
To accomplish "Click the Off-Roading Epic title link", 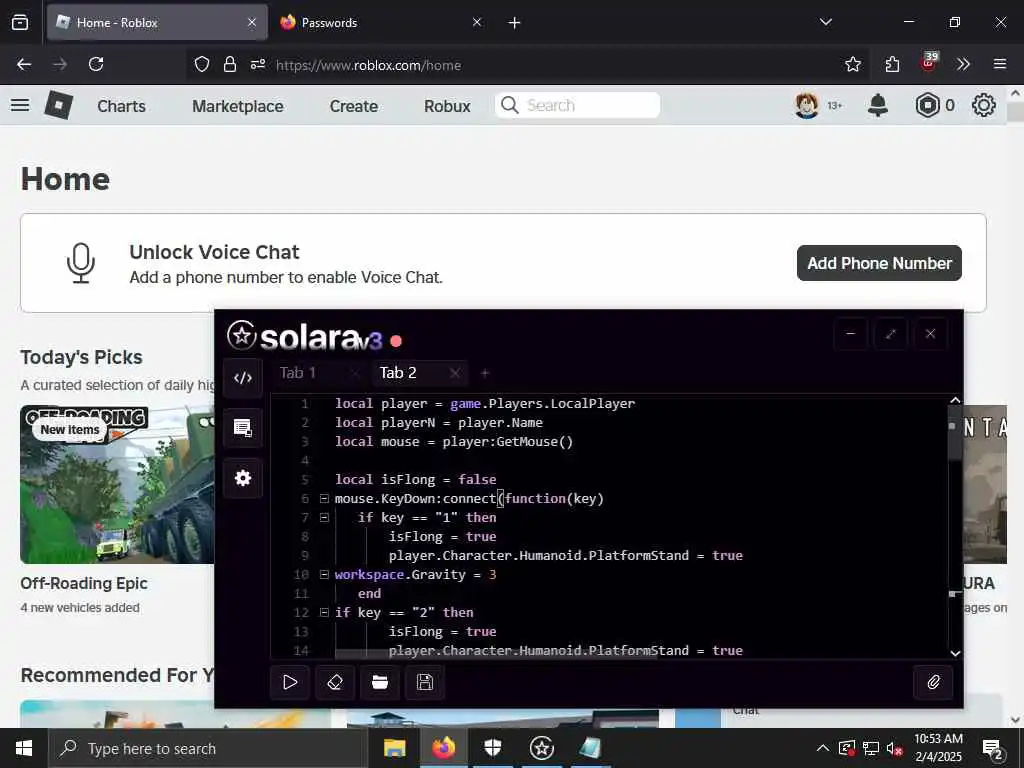I will pos(84,583).
